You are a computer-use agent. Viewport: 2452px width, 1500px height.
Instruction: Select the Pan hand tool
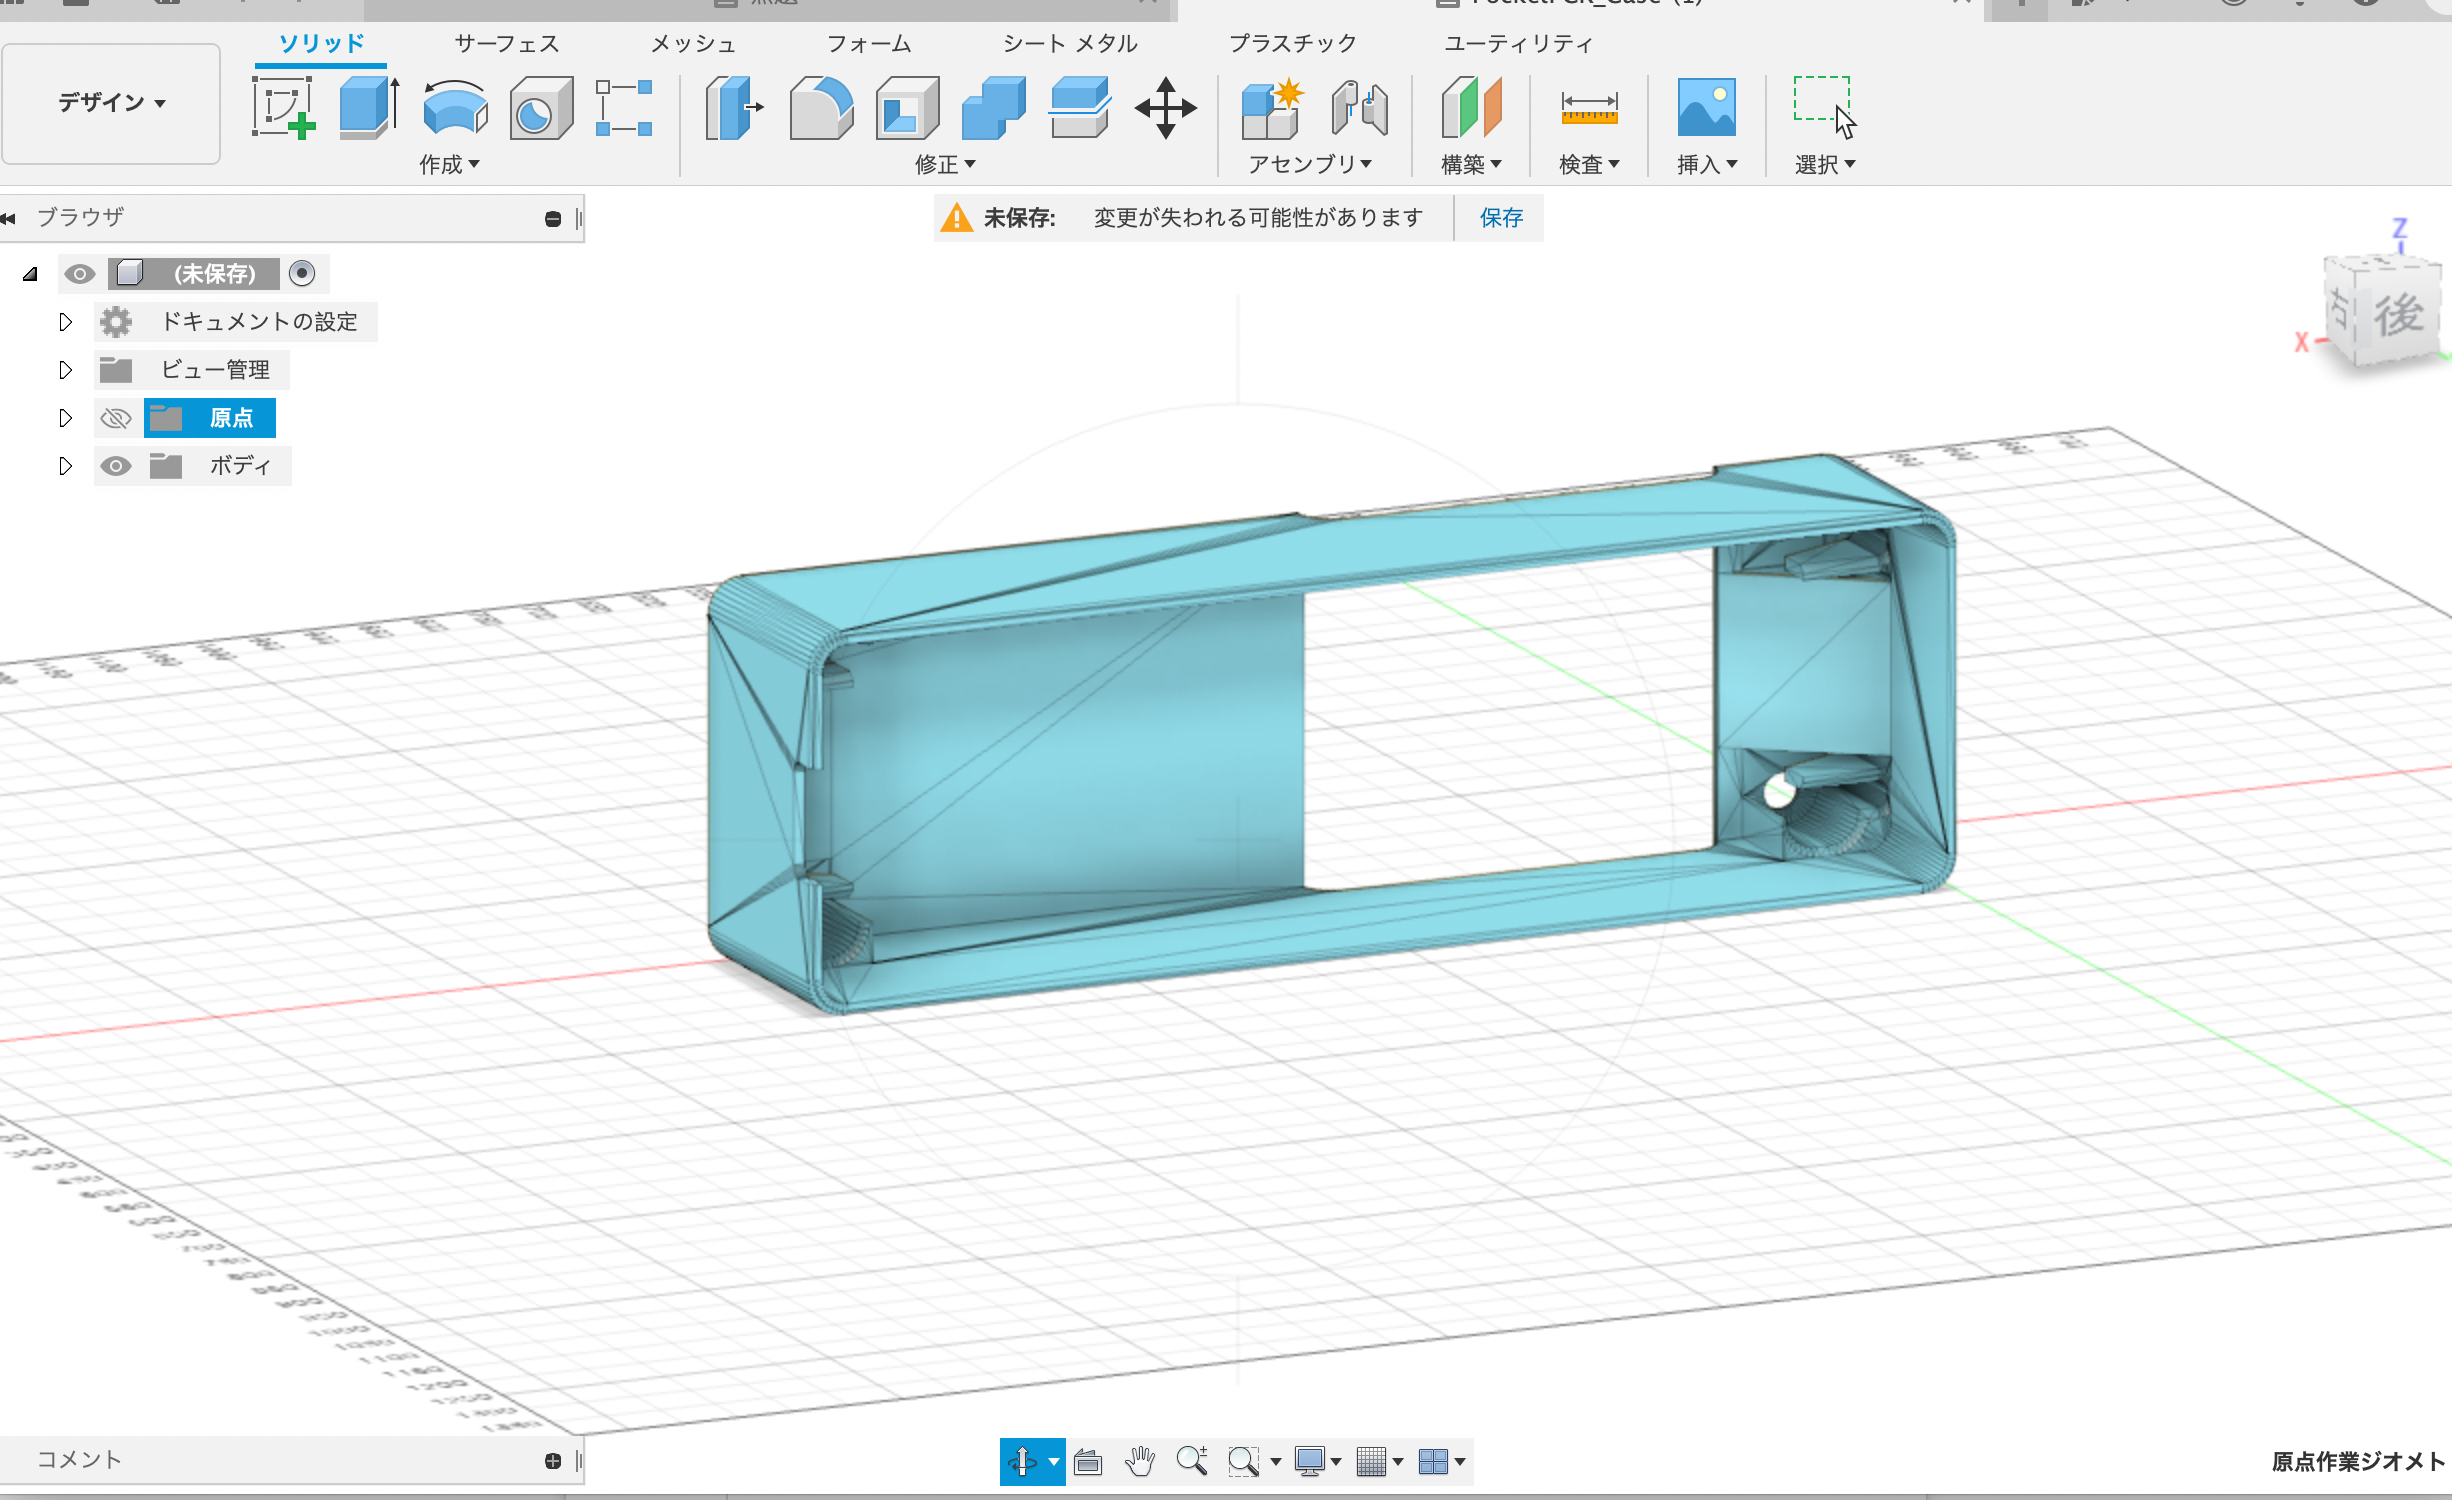(1140, 1462)
